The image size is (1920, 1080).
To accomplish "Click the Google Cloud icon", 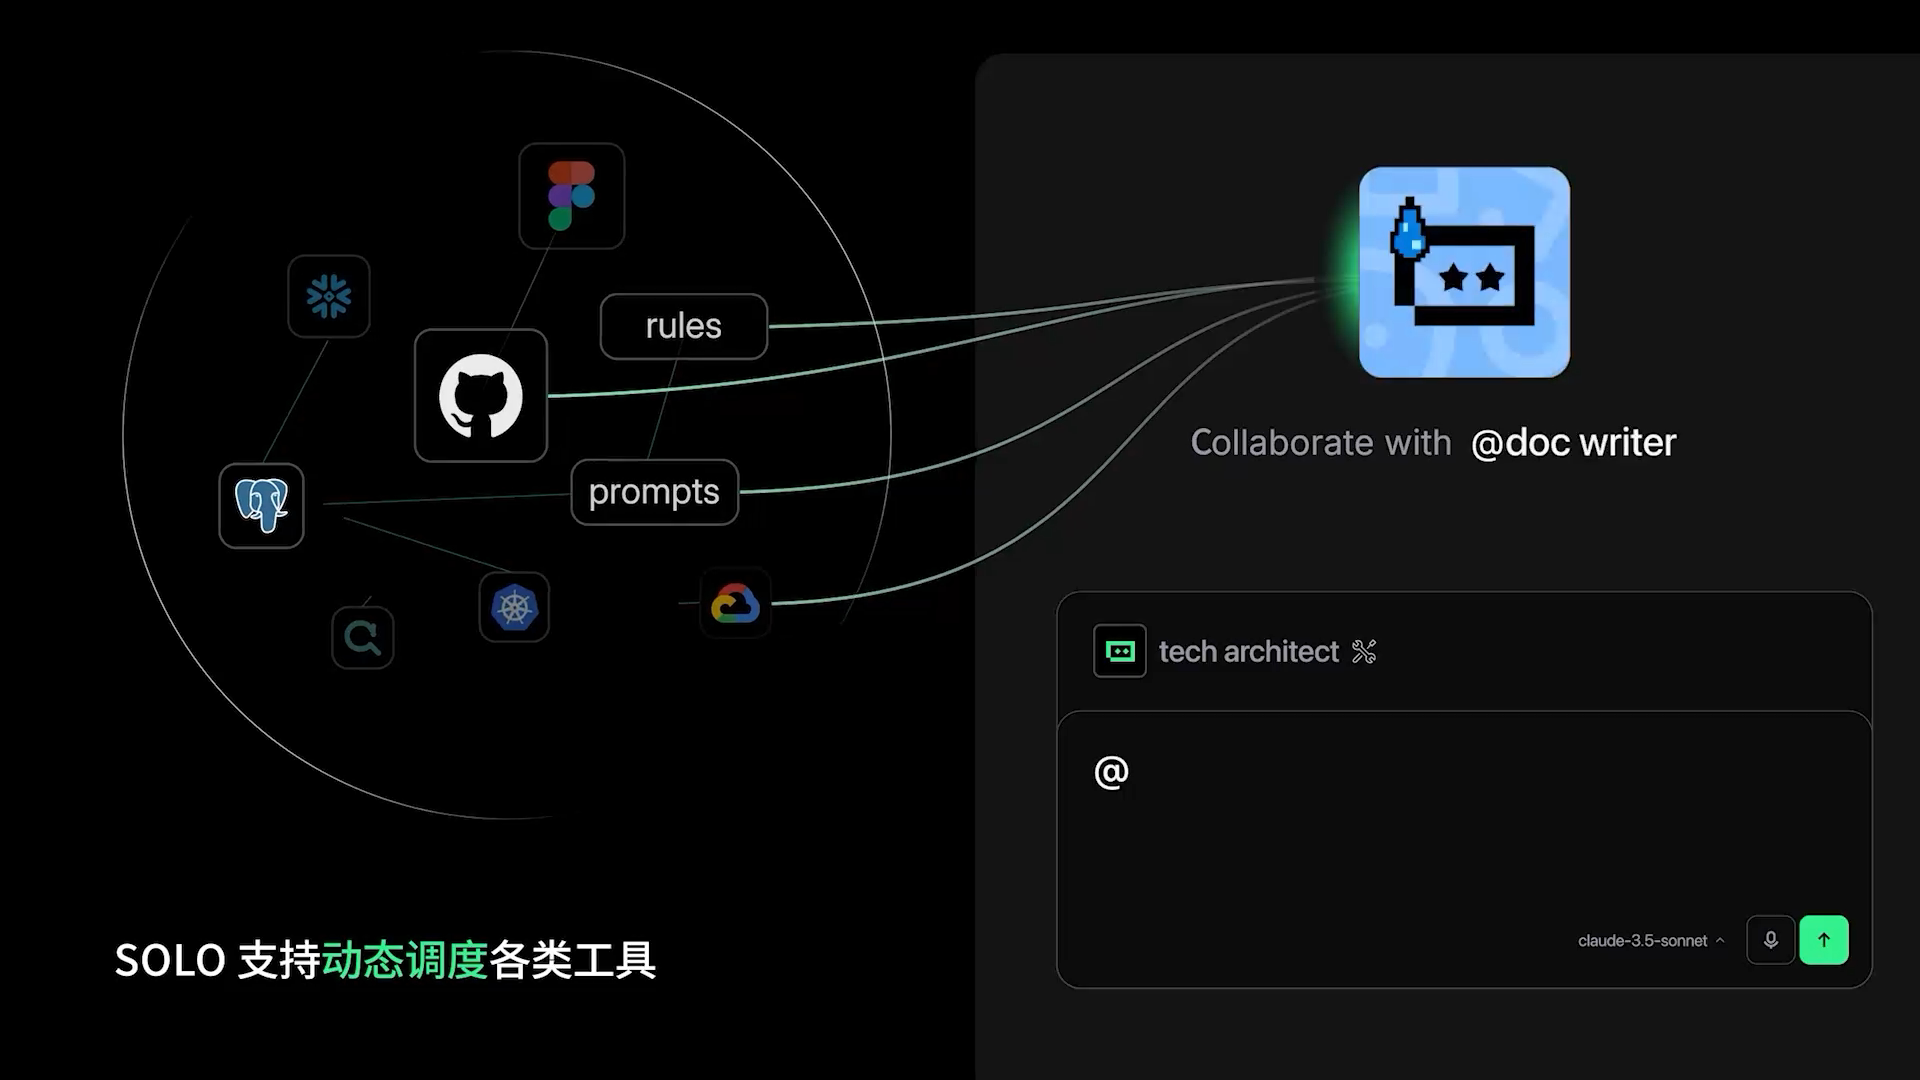I will [x=735, y=603].
